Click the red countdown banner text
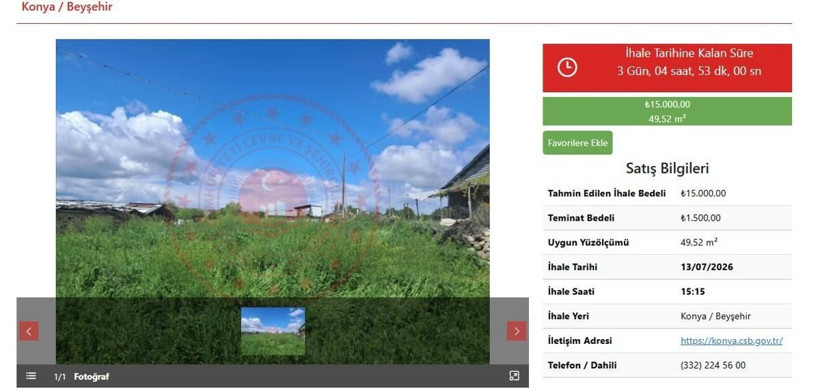Image resolution: width=820 pixels, height=391 pixels. [689, 62]
